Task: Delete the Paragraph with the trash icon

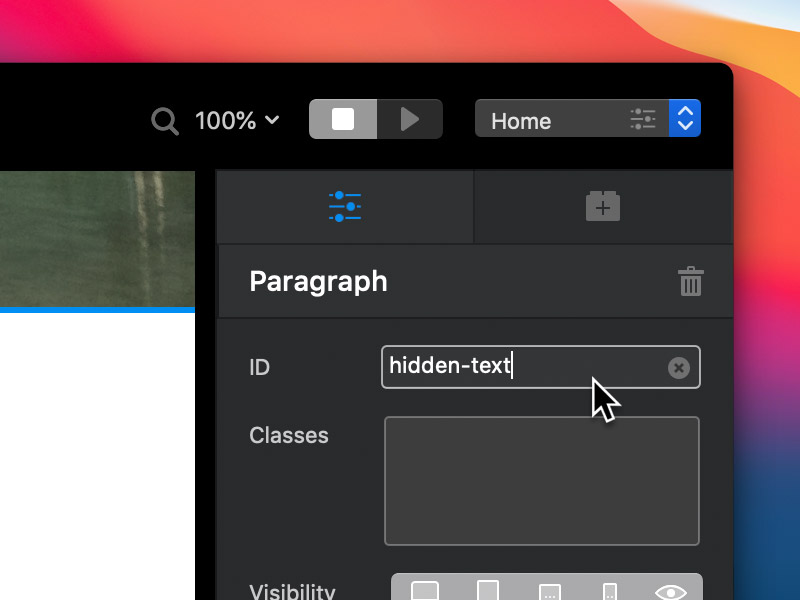Action: tap(691, 281)
